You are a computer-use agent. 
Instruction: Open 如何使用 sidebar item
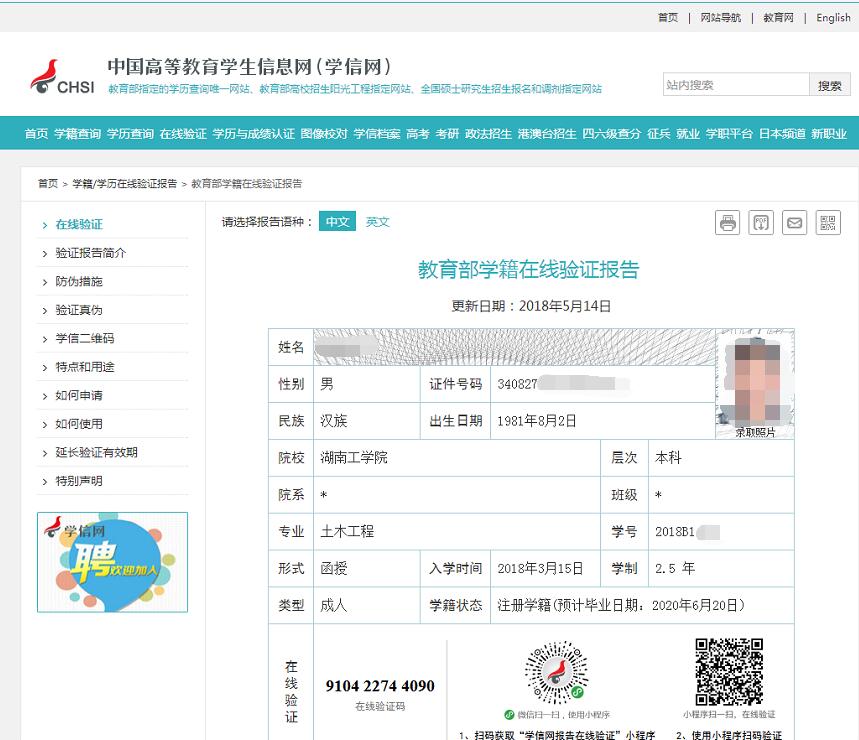click(x=79, y=424)
